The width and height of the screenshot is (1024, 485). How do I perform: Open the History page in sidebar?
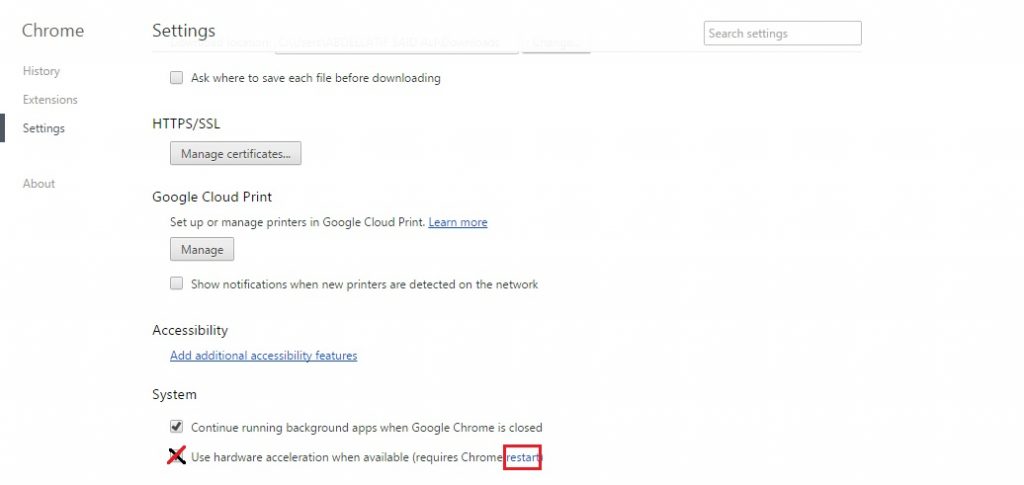(x=41, y=70)
